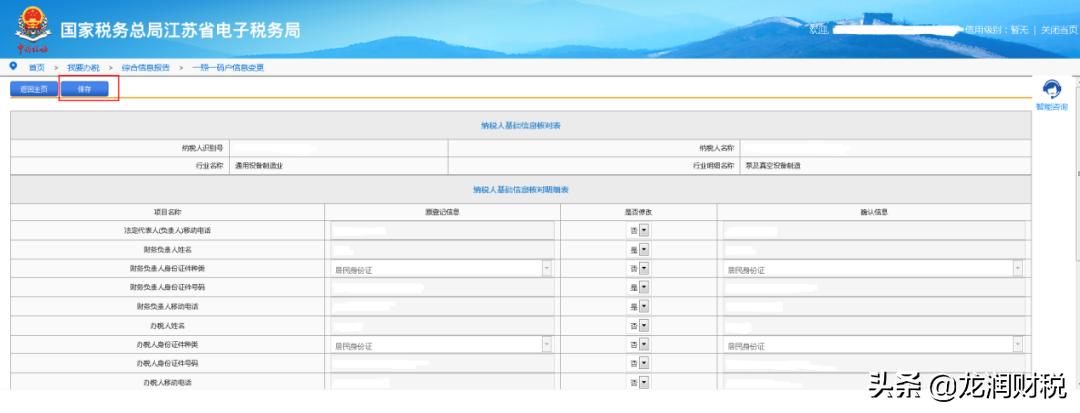Click the 原登记信息 column header

click(442, 213)
